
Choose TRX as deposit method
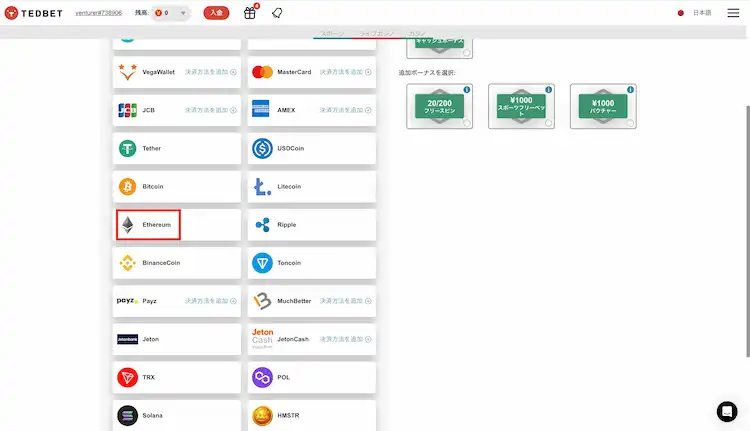(x=176, y=377)
